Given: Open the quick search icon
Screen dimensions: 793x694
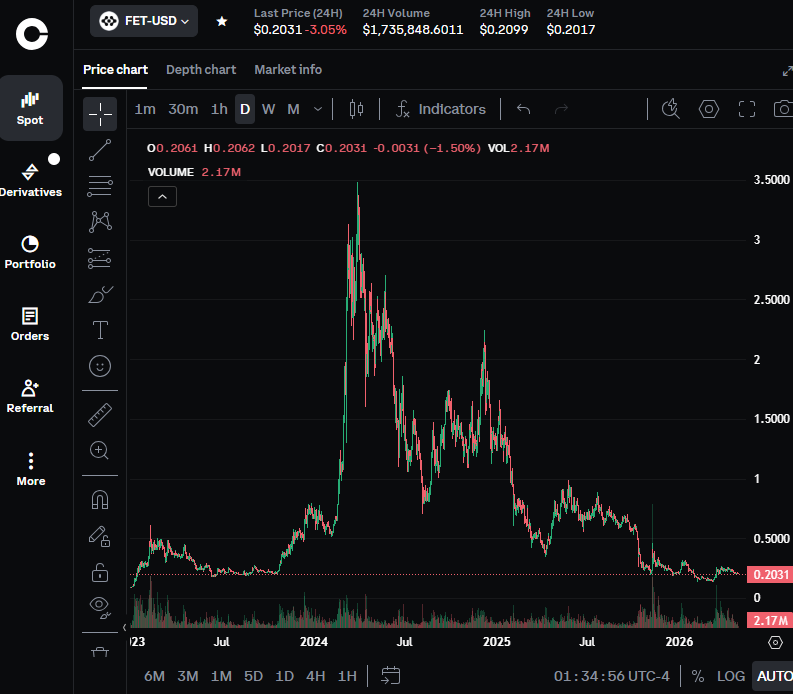Looking at the screenshot, I should 671,109.
